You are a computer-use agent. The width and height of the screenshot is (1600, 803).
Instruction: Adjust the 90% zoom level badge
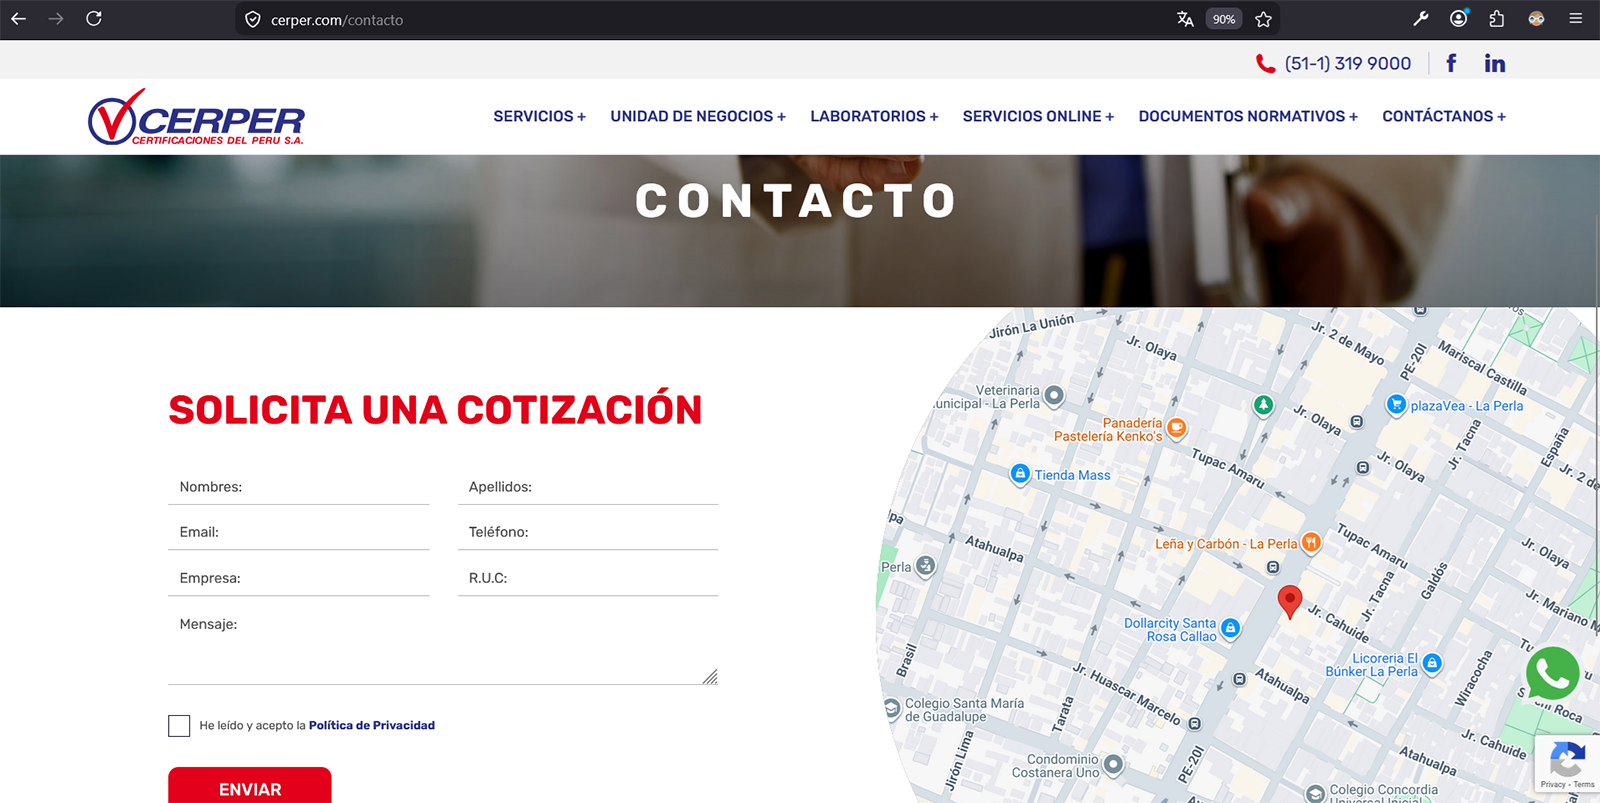click(1224, 19)
